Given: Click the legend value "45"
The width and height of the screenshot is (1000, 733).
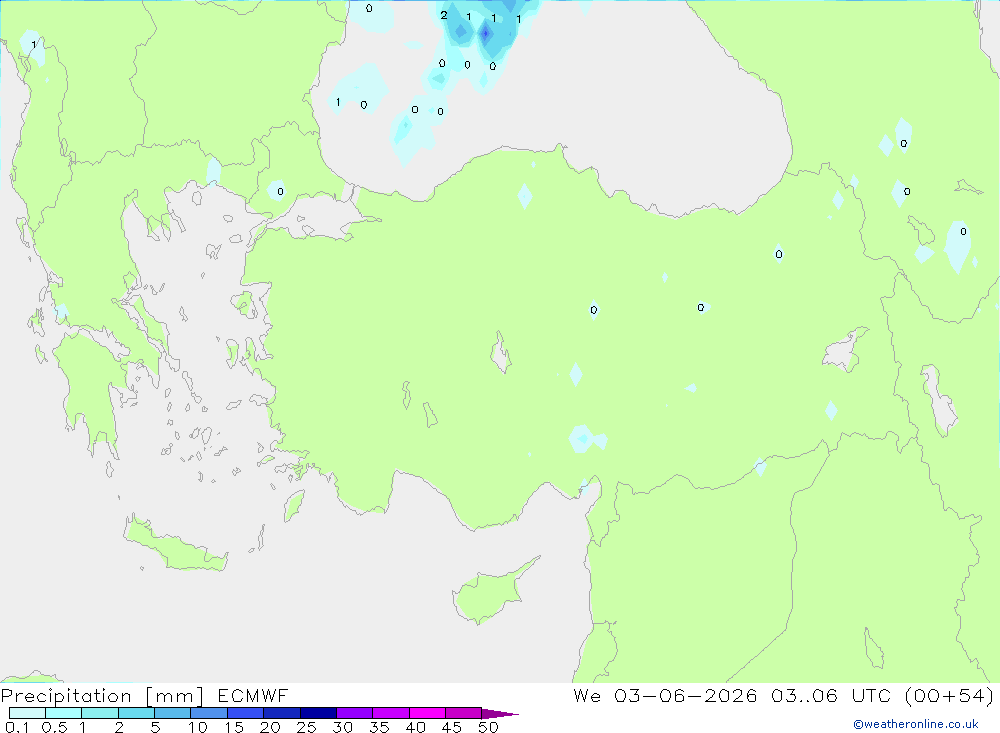Looking at the screenshot, I should coord(452,727).
